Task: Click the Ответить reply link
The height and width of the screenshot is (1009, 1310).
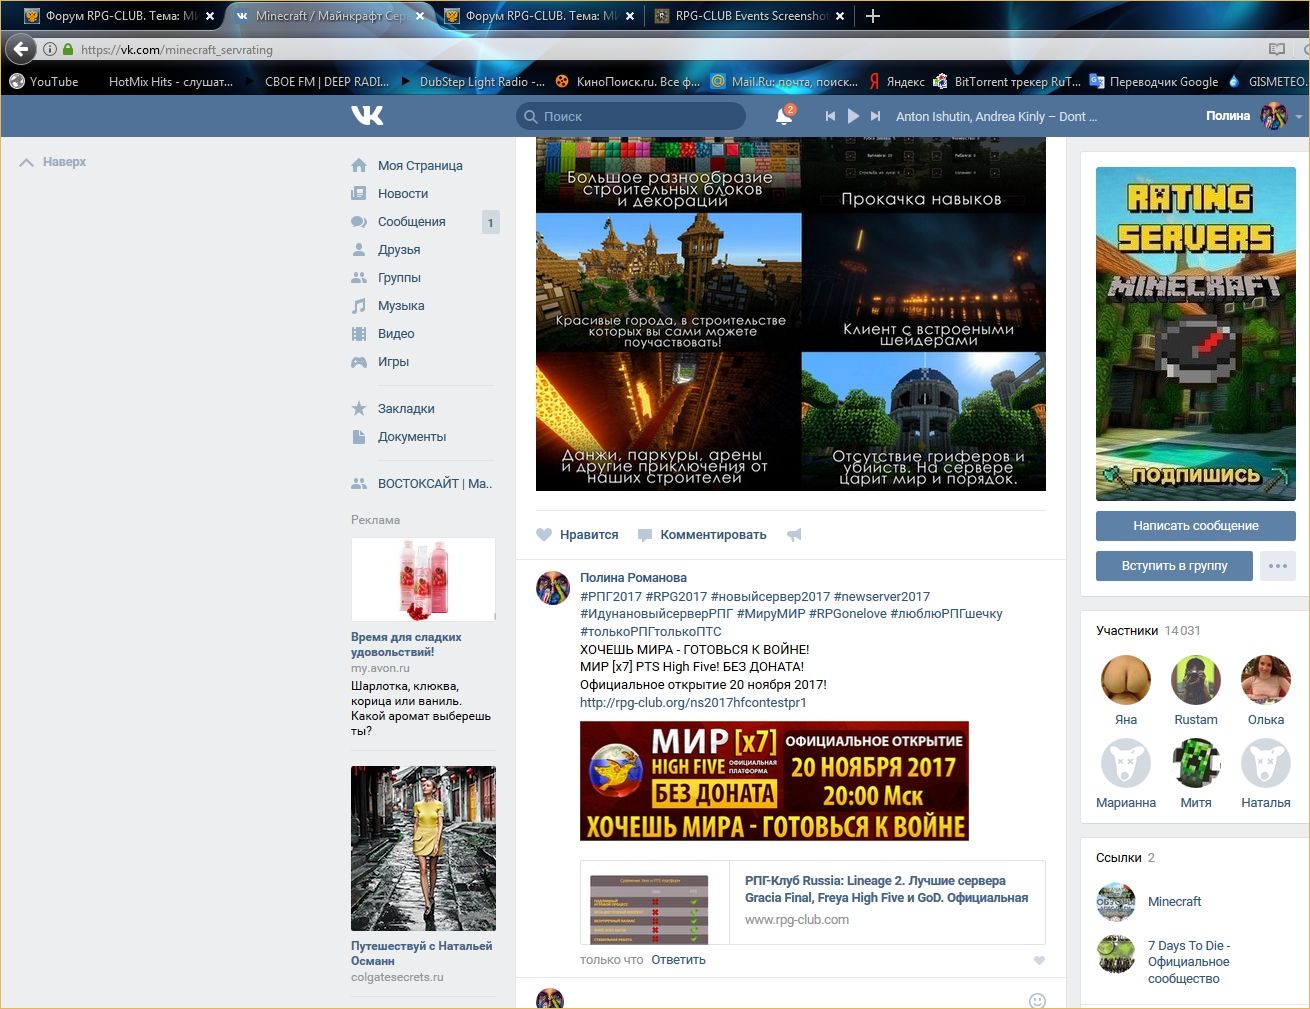Action: pyautogui.click(x=678, y=960)
